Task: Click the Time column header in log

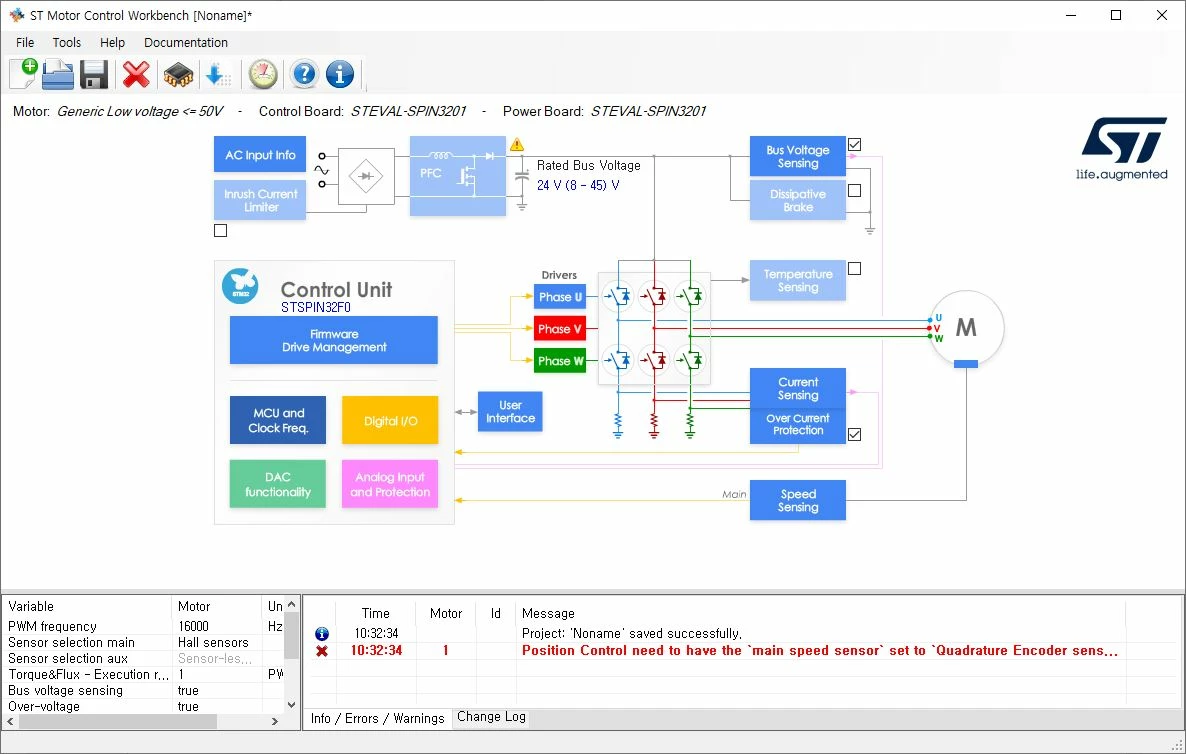Action: click(376, 613)
